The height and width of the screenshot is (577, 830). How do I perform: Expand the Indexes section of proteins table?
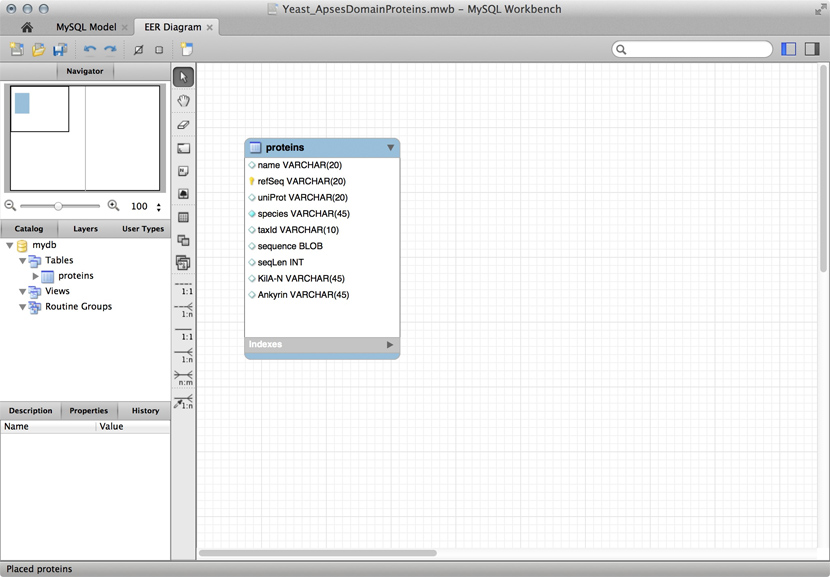click(x=390, y=345)
